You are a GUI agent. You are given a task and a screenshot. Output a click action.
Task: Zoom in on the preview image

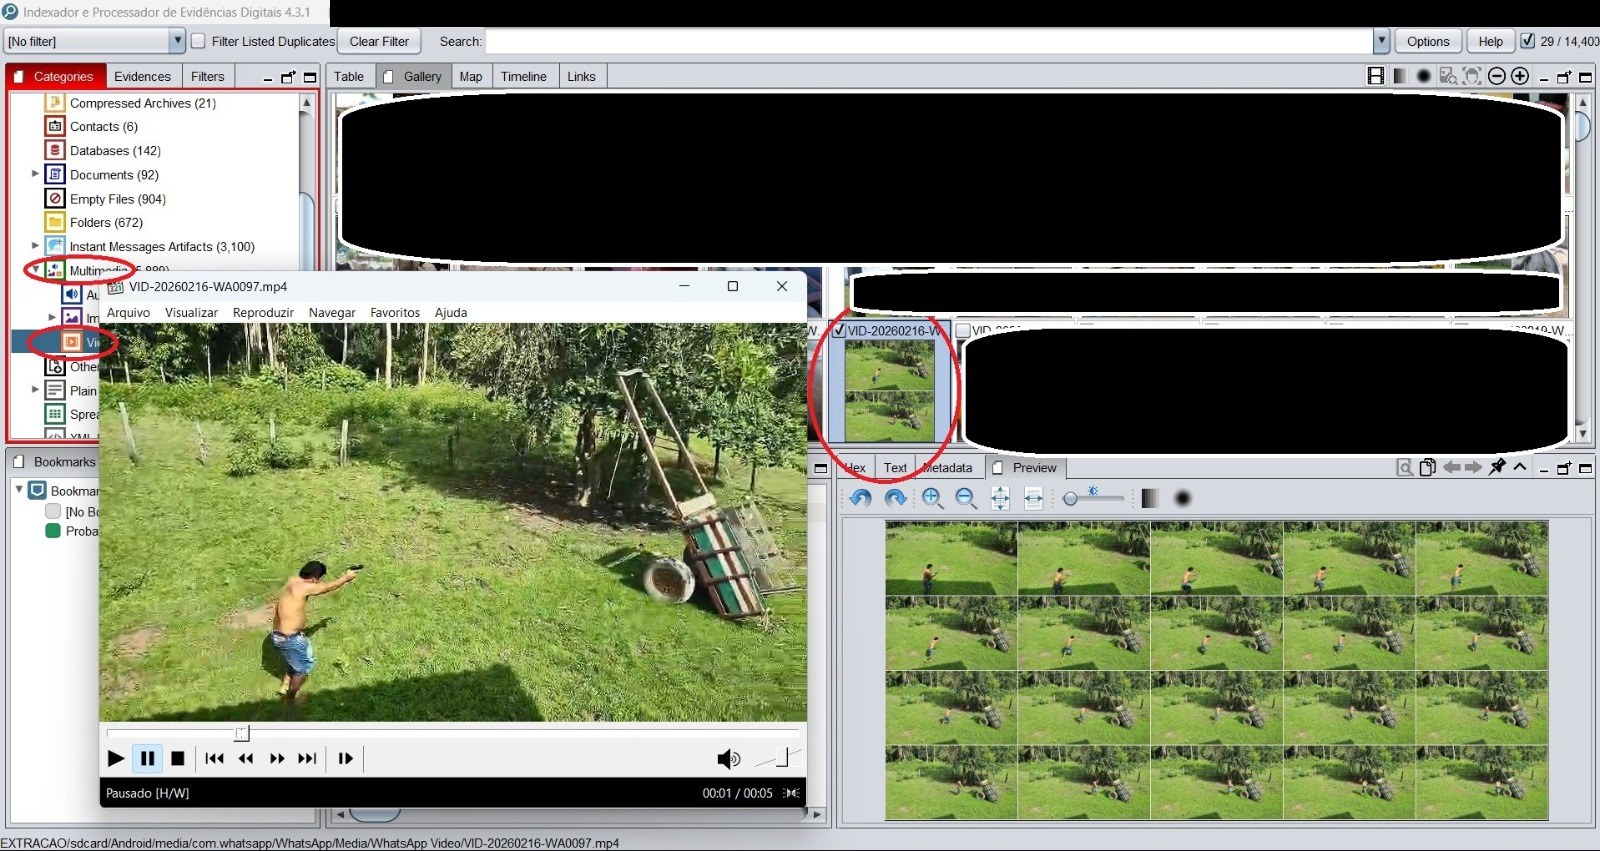(x=932, y=498)
